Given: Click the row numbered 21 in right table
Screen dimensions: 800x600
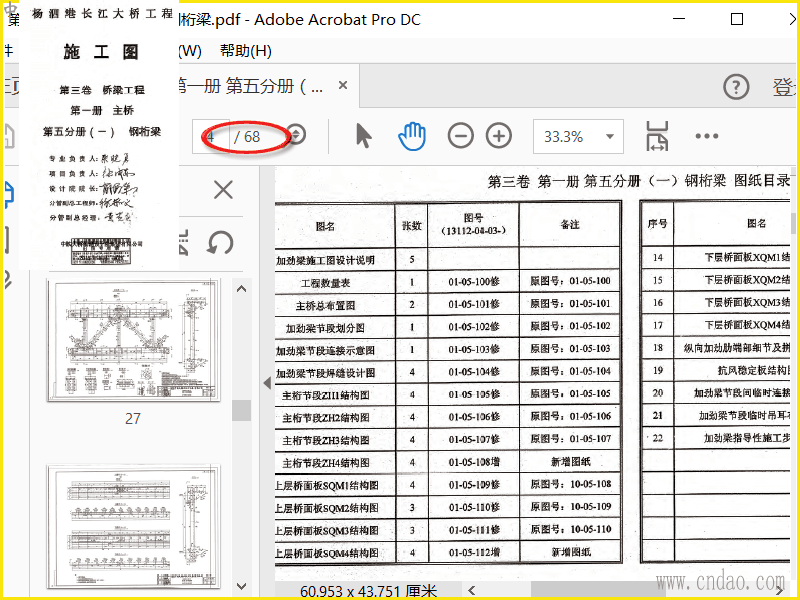Looking at the screenshot, I should click(716, 415).
